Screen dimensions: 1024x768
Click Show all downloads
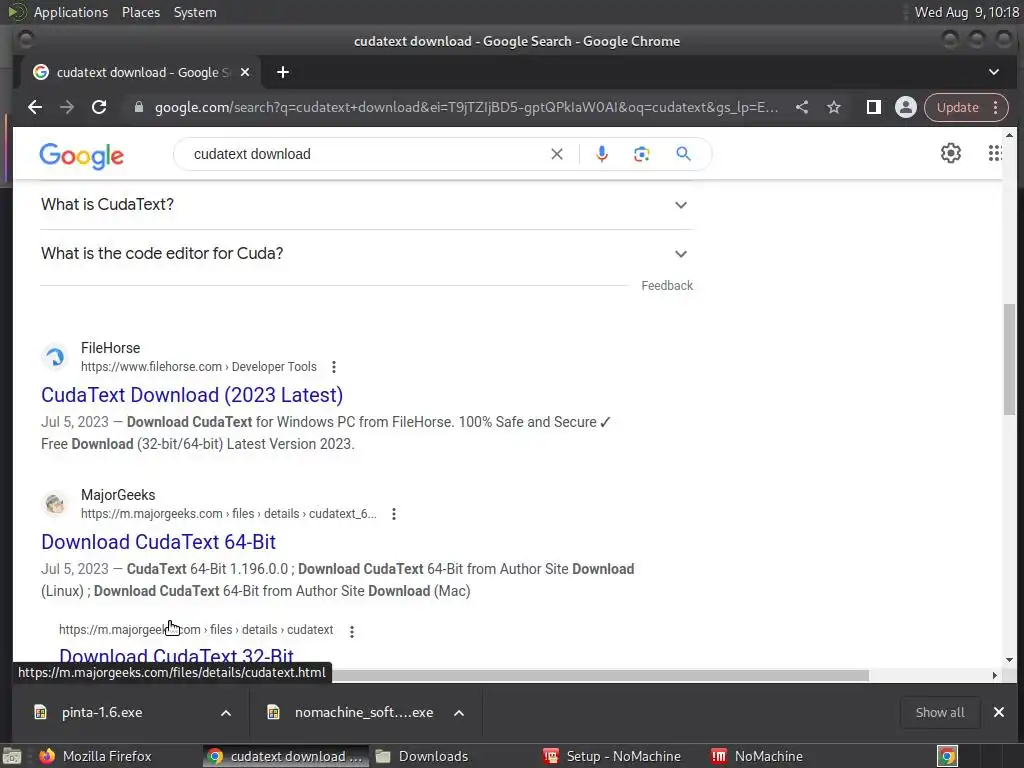(940, 712)
